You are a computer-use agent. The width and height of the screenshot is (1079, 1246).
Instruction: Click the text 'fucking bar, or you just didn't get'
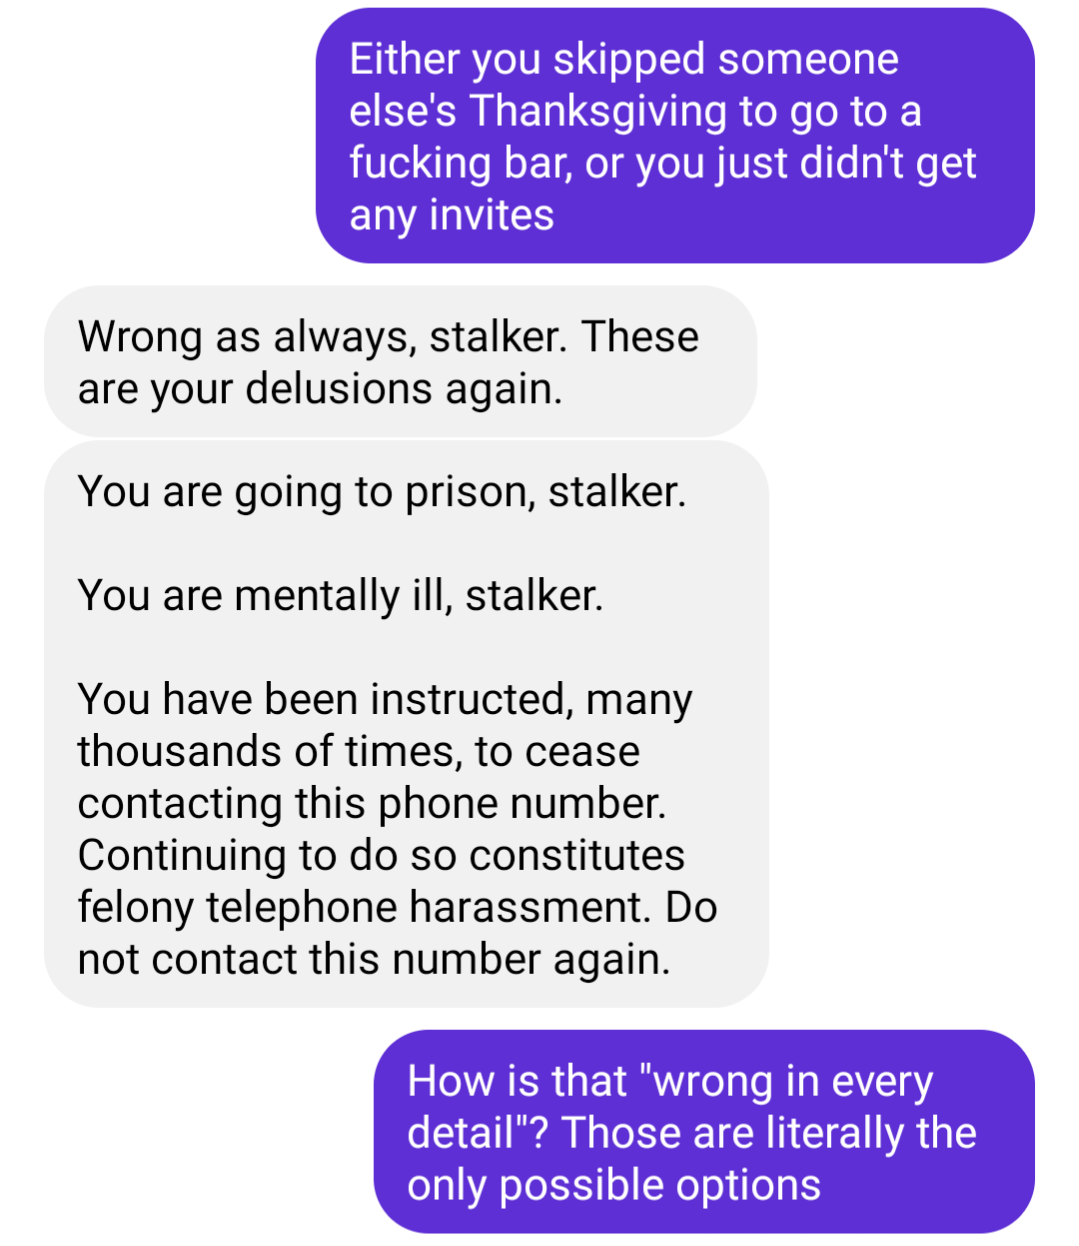click(662, 164)
